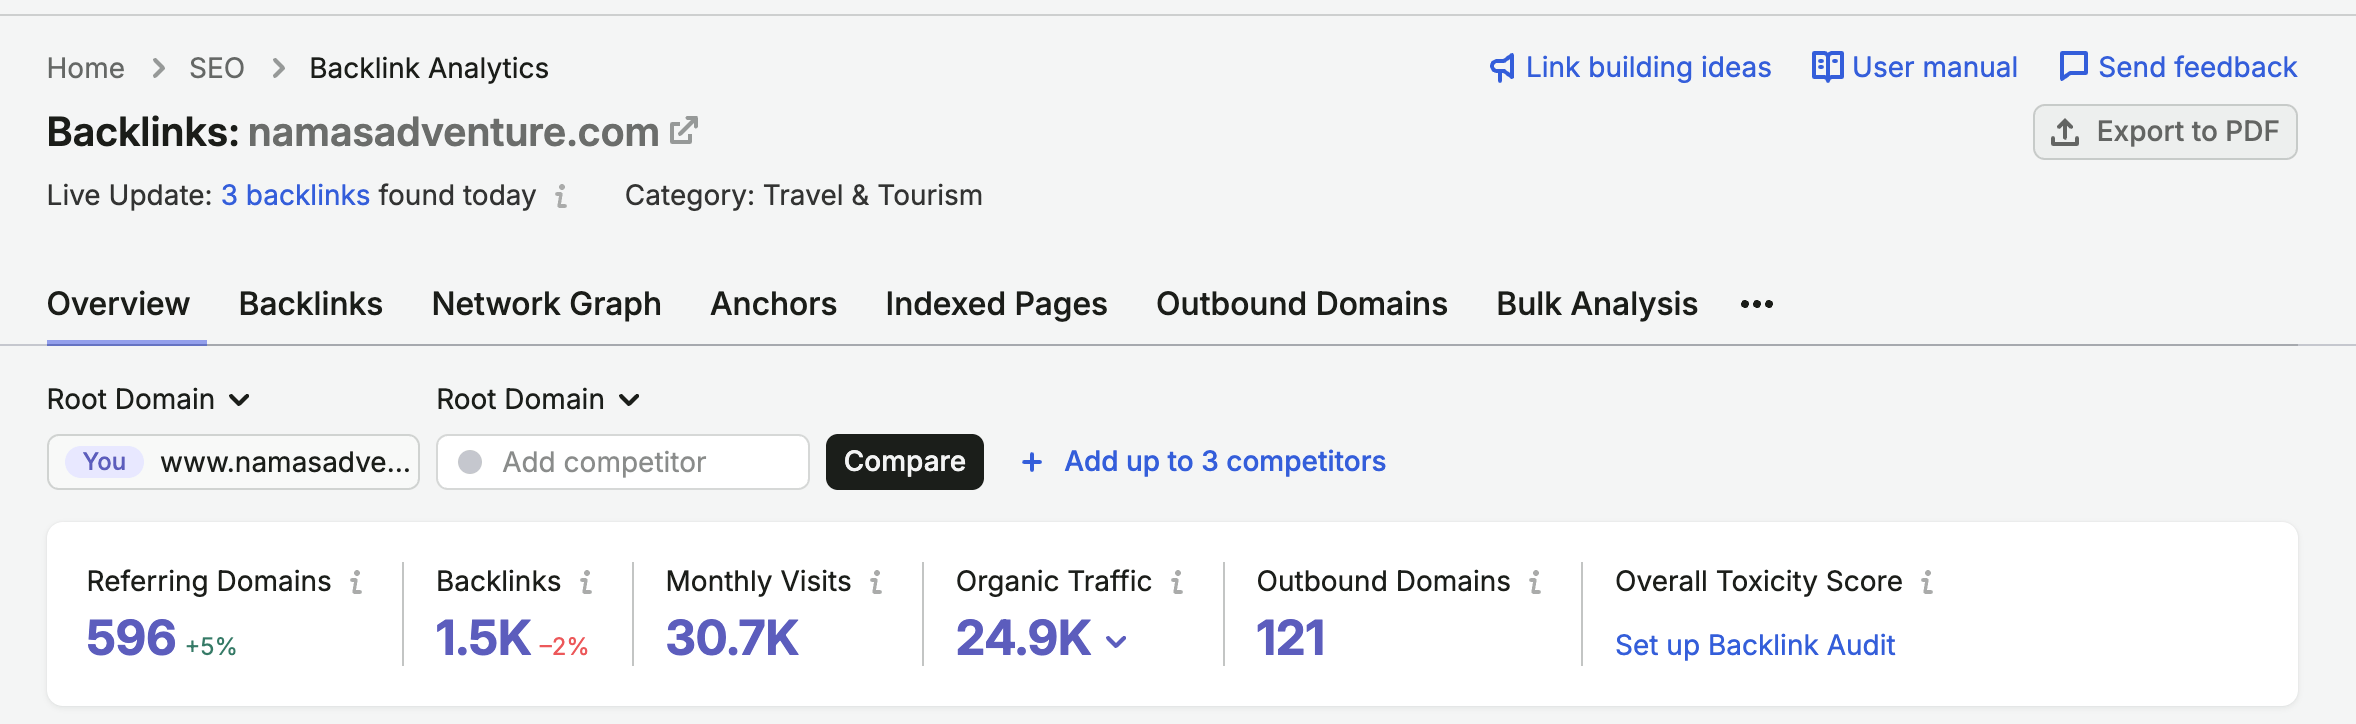The height and width of the screenshot is (724, 2356).
Task: Click plus icon for adding competitors
Action: (x=1032, y=462)
